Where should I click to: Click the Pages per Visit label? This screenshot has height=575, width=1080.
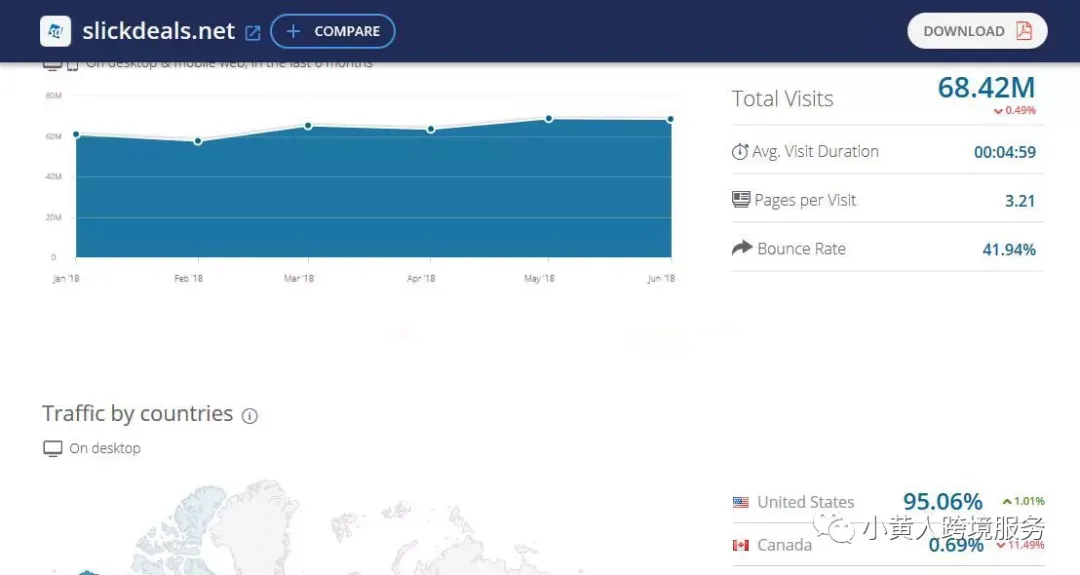pyautogui.click(x=805, y=200)
